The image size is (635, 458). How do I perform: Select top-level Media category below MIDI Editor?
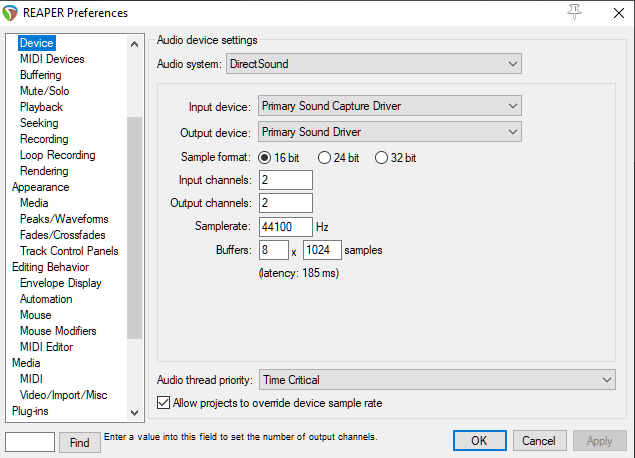click(26, 363)
